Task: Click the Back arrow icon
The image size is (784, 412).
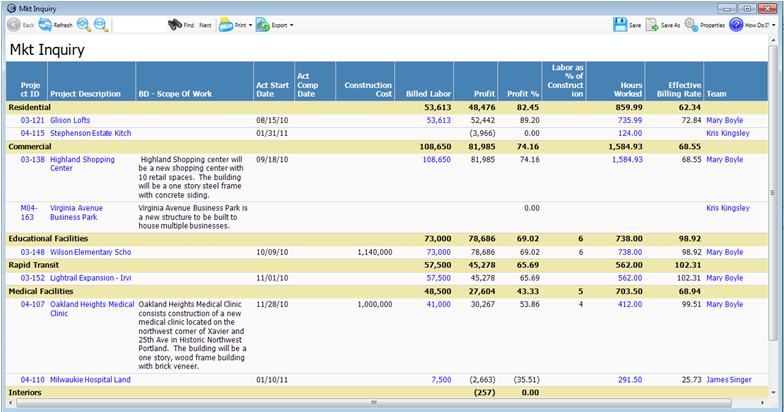Action: point(14,24)
